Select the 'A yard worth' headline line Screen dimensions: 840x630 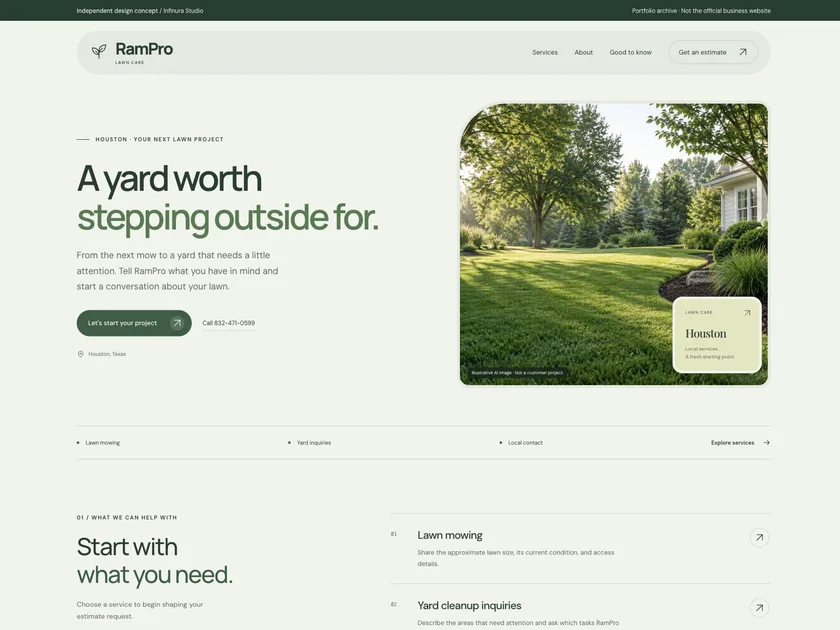[169, 178]
